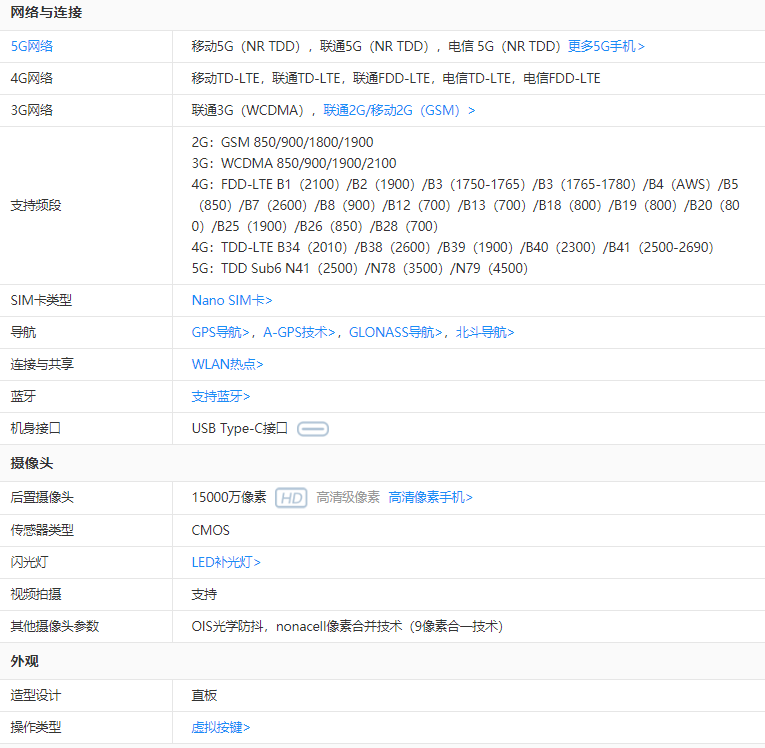Open the Nano SIM卡 link
Screen dimensions: 765x748
click(232, 300)
